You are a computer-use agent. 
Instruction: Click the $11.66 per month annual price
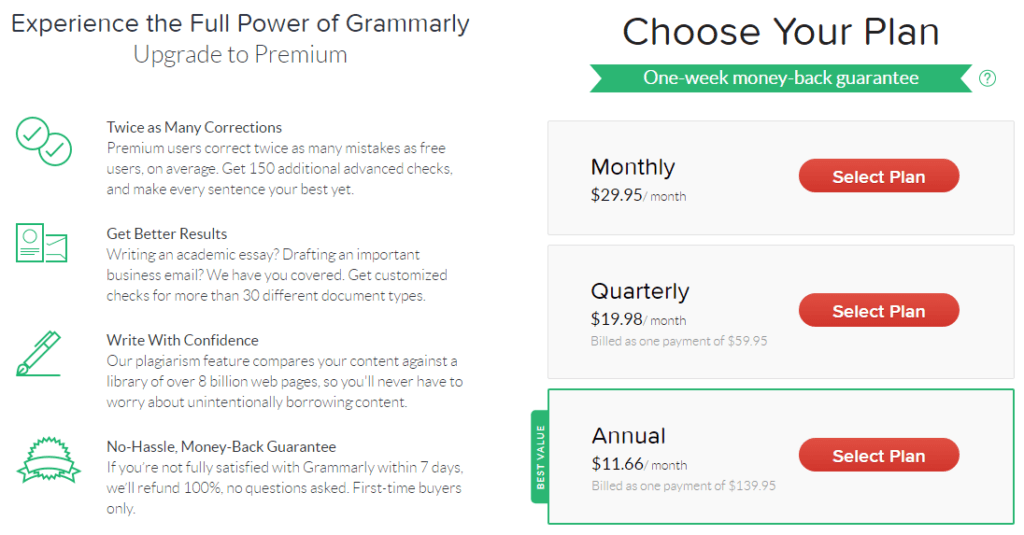pyautogui.click(x=639, y=464)
